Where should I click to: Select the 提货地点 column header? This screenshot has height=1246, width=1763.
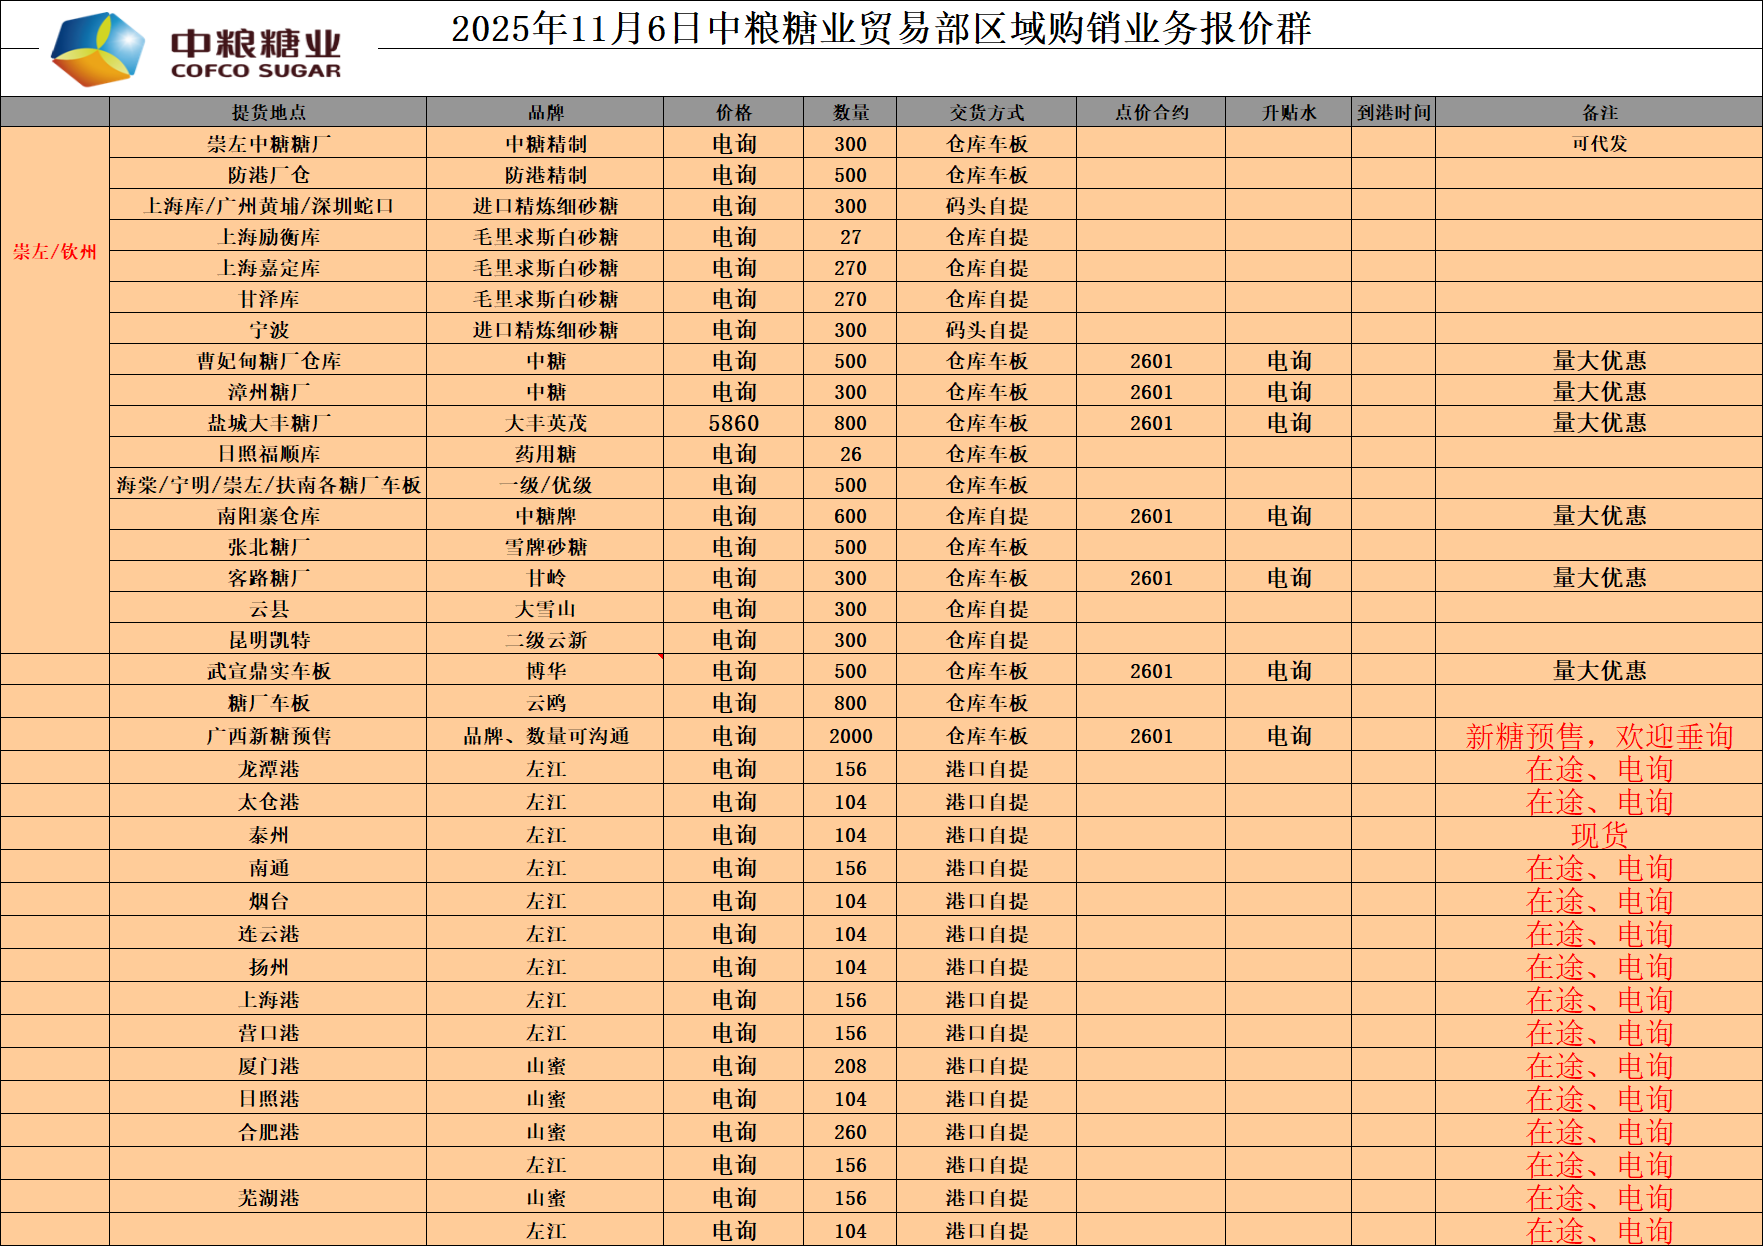268,112
